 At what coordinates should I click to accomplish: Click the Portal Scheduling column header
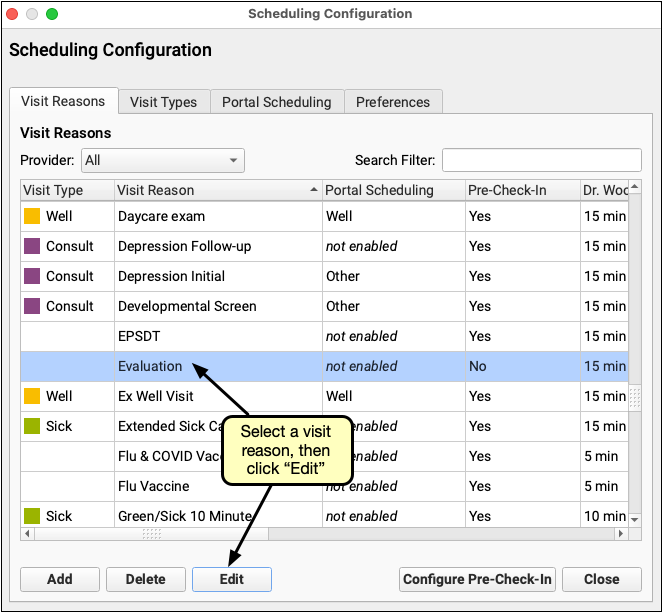click(392, 190)
